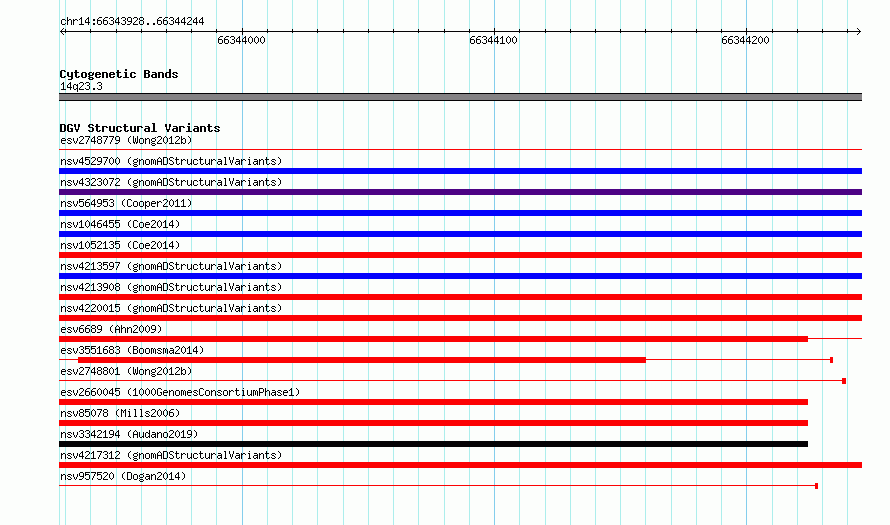Click ruler position label 66344200

(x=745, y=40)
